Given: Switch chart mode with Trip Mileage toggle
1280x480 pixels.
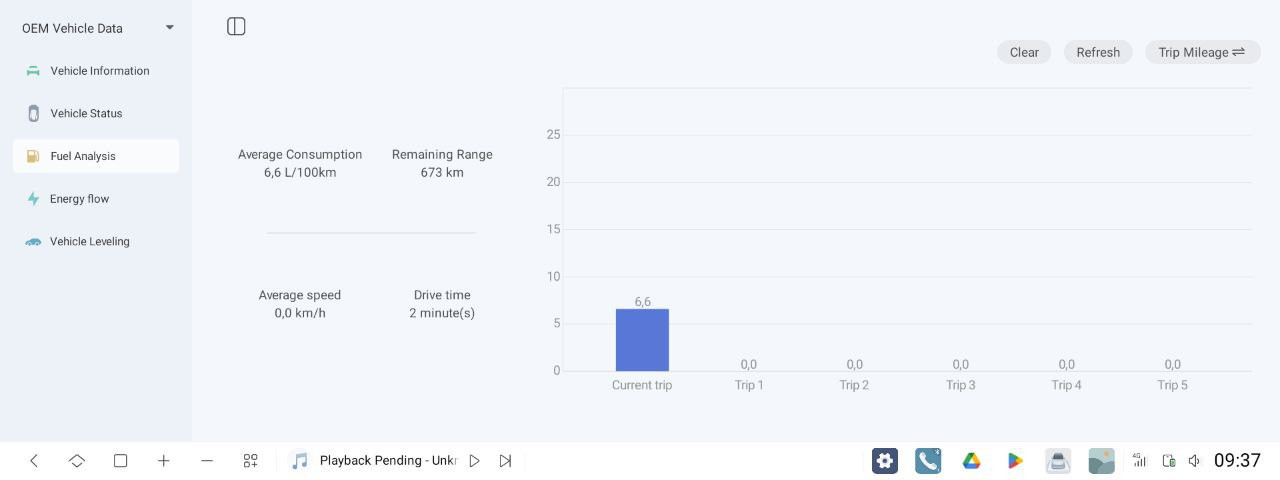Looking at the screenshot, I should pyautogui.click(x=1202, y=52).
